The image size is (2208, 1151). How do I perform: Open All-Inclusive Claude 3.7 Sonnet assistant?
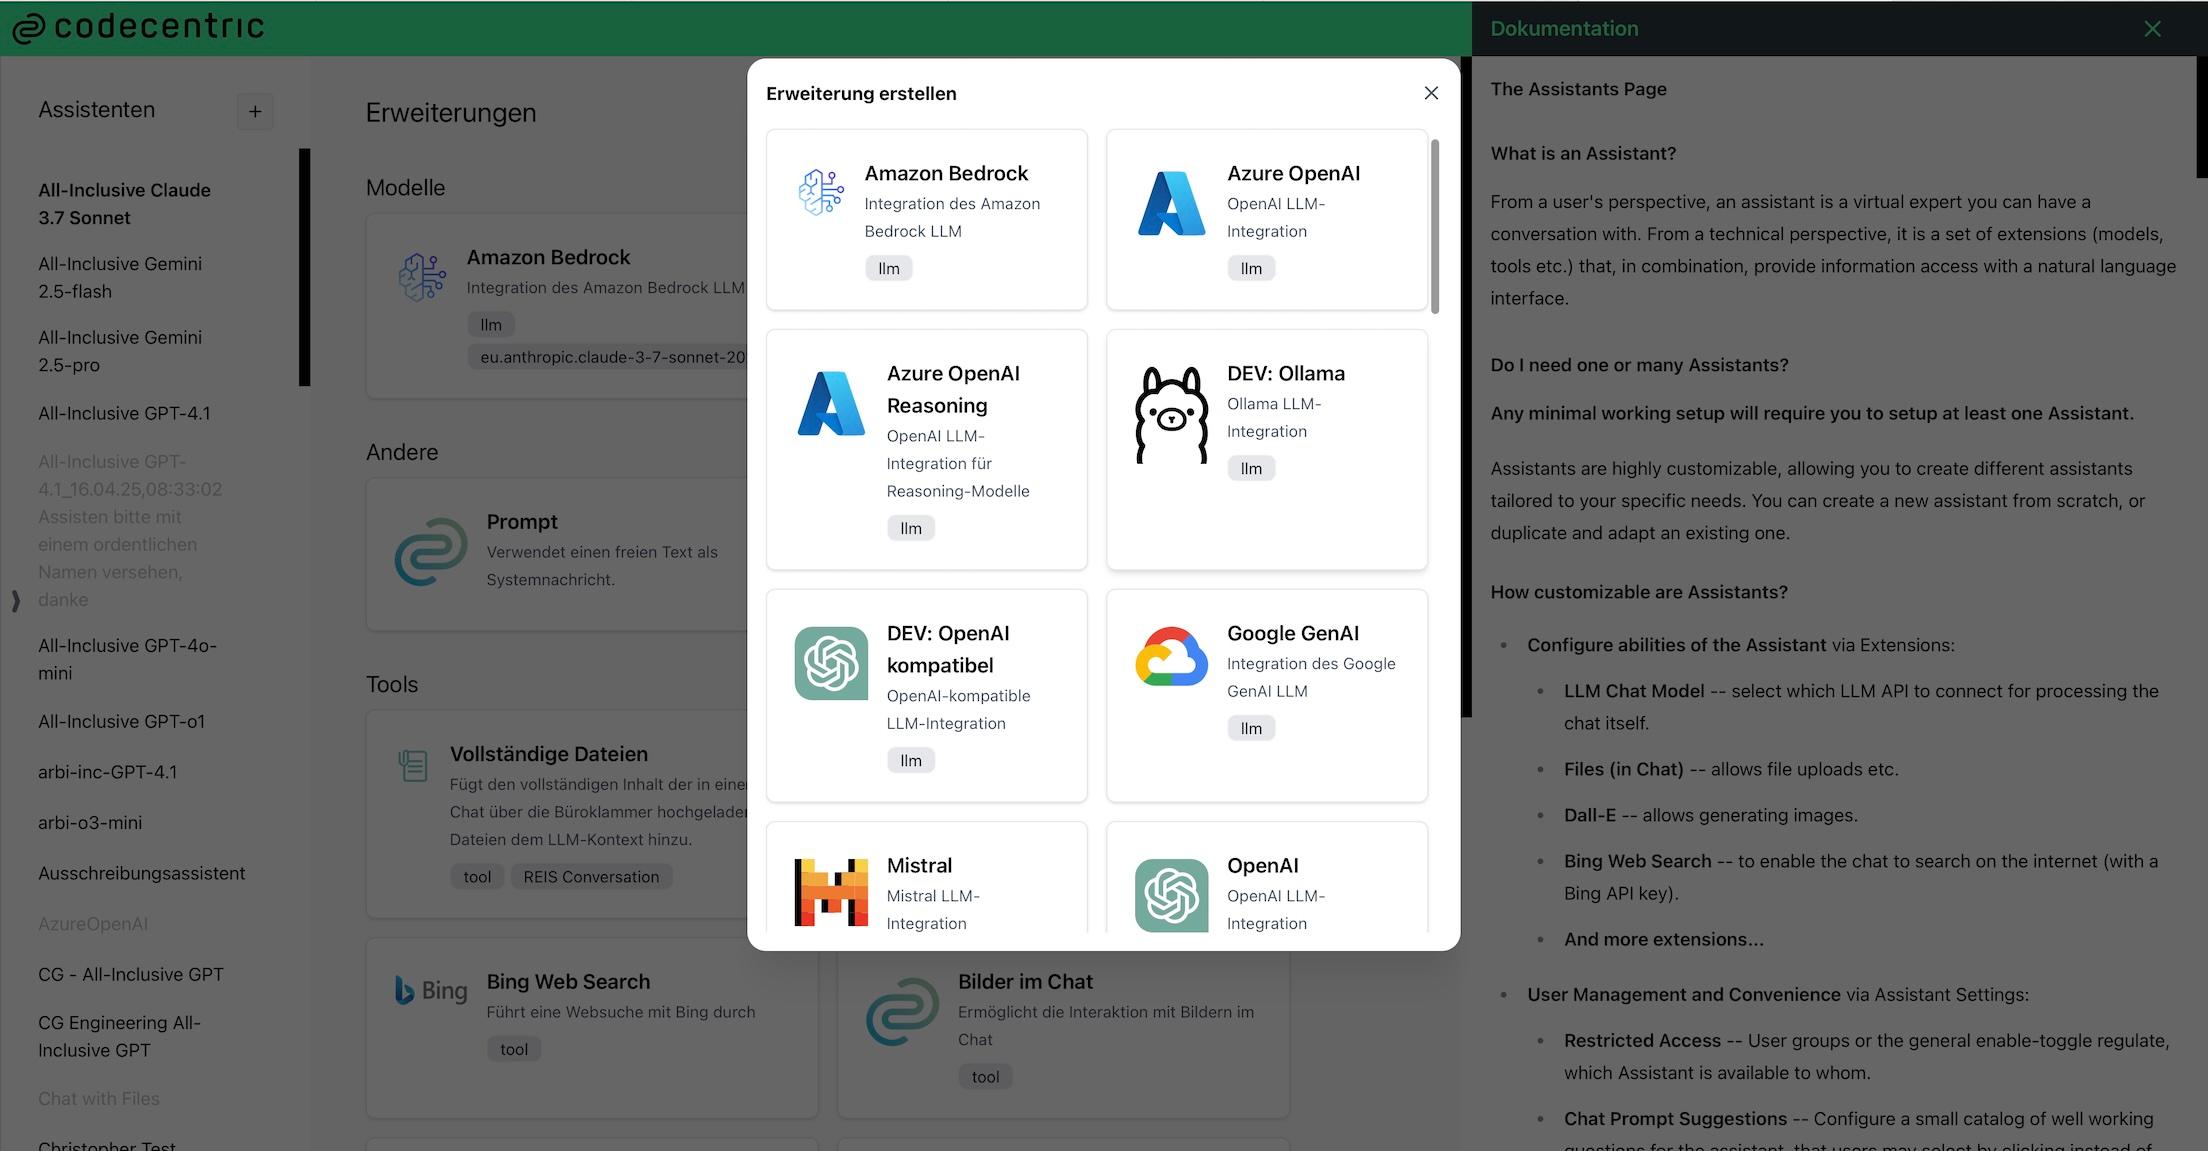124,203
